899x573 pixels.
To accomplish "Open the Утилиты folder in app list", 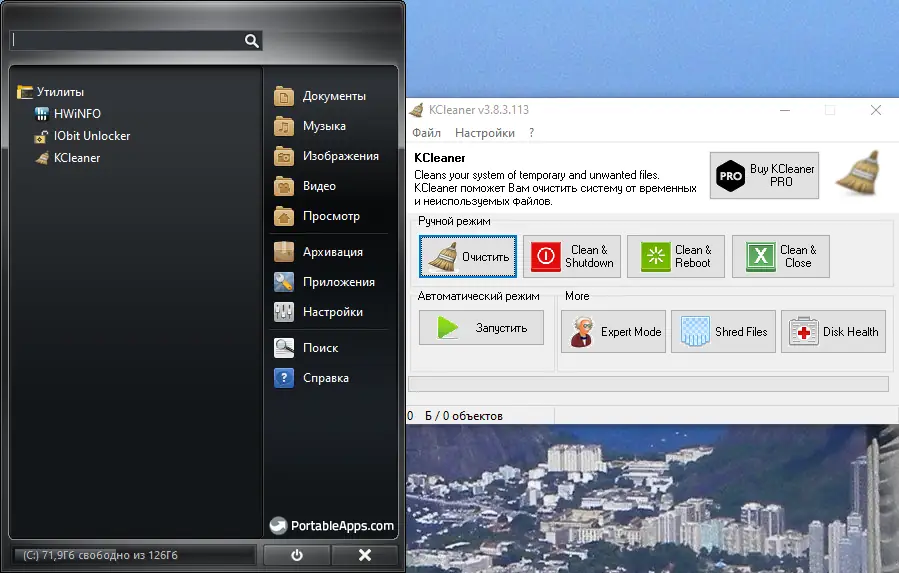I will [50, 92].
